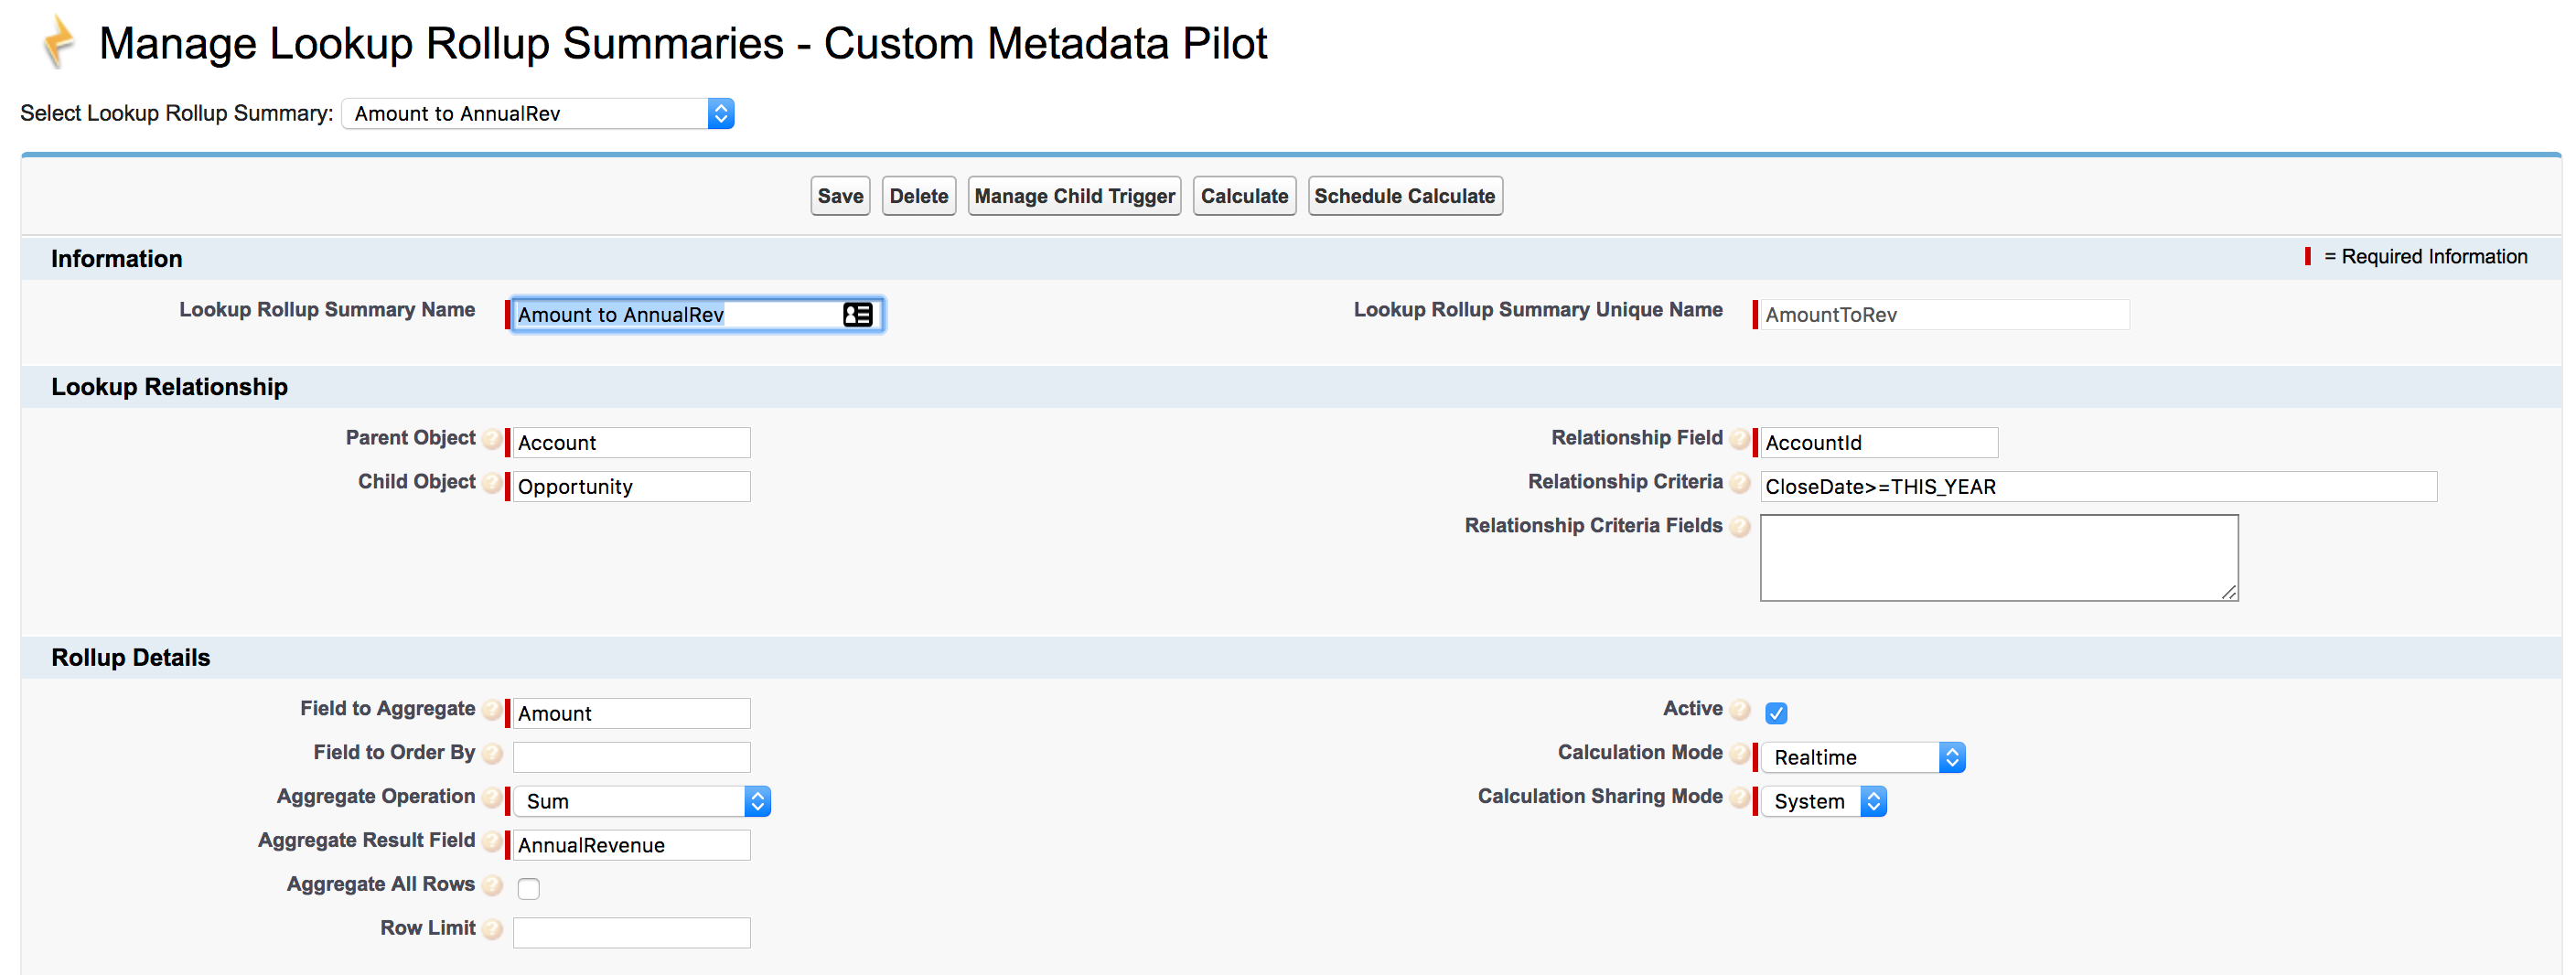Click the help icon next to Parent Object
This screenshot has width=2576, height=975.
pos(492,439)
